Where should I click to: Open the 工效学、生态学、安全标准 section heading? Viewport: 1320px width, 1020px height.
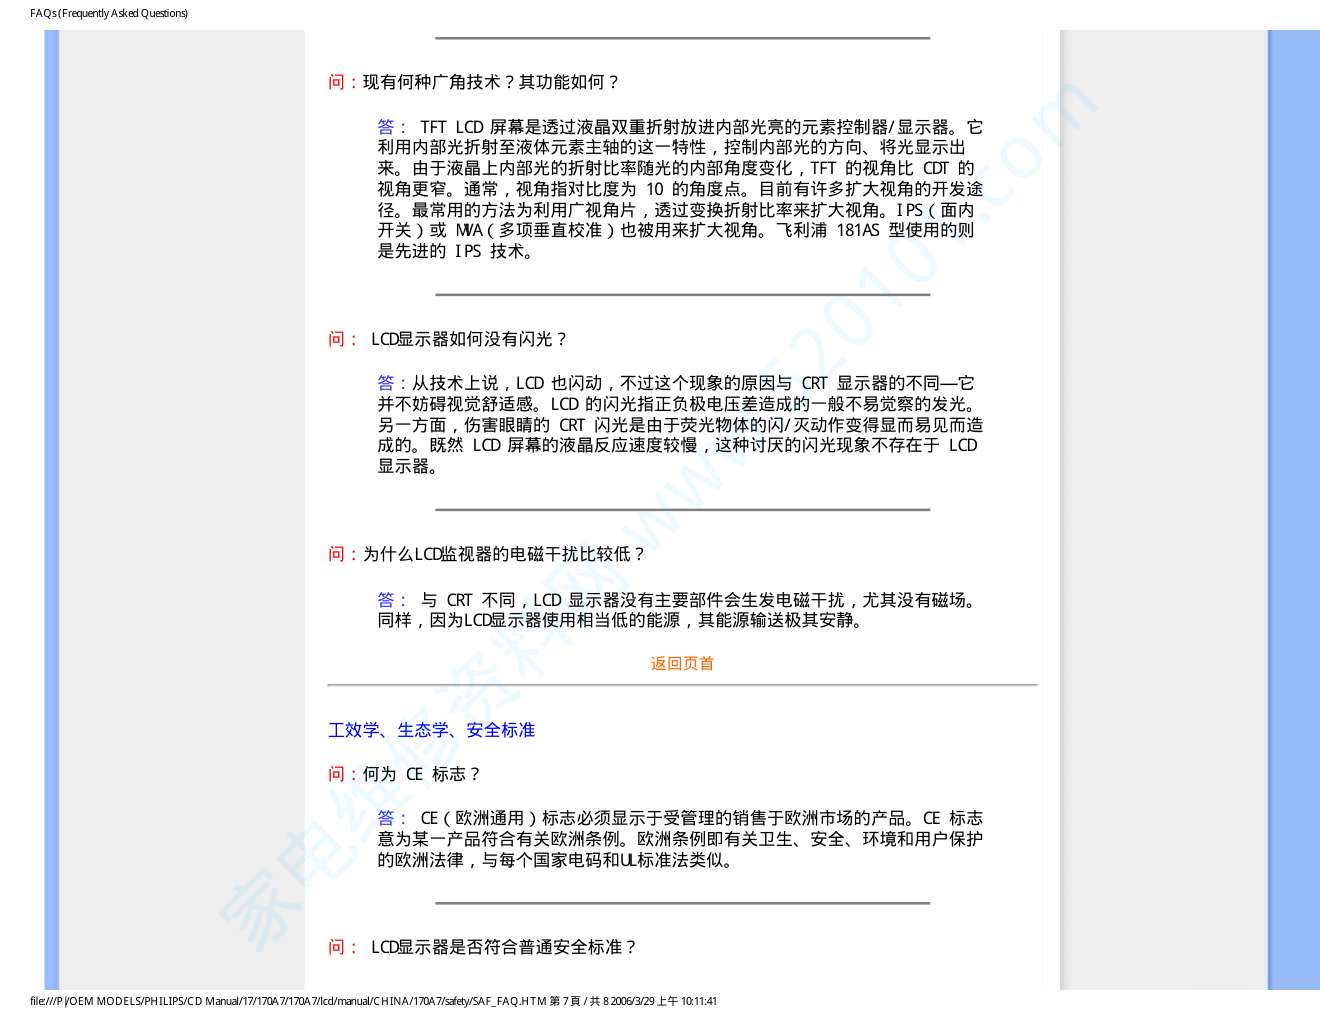[431, 730]
